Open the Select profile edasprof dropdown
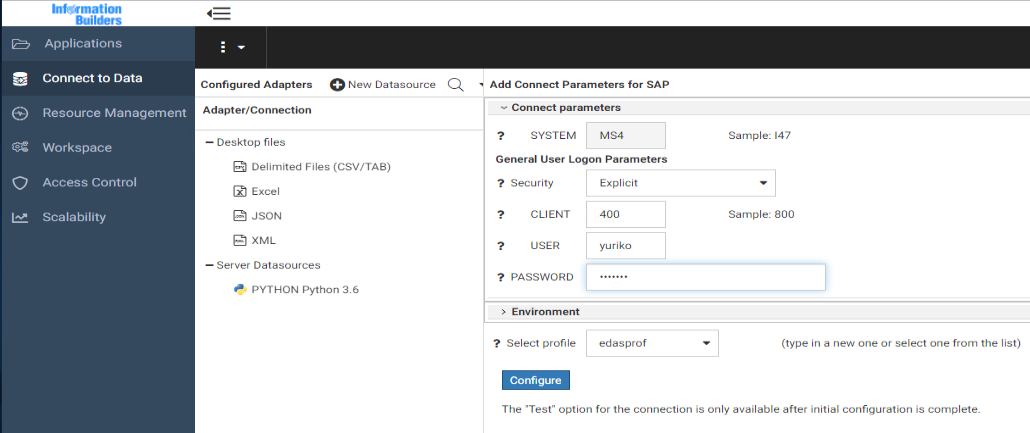The image size is (1030, 433). coord(652,343)
